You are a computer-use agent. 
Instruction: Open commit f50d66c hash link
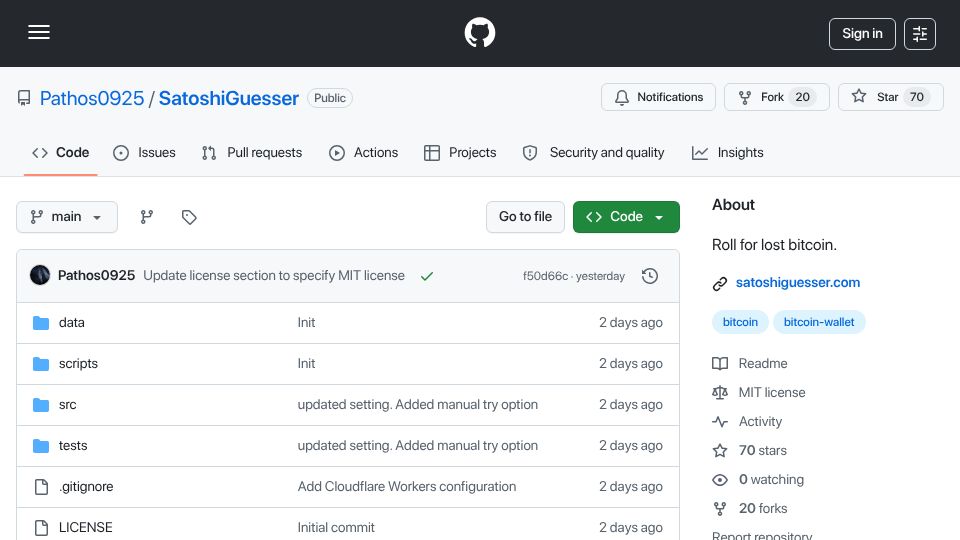pyautogui.click(x=545, y=276)
